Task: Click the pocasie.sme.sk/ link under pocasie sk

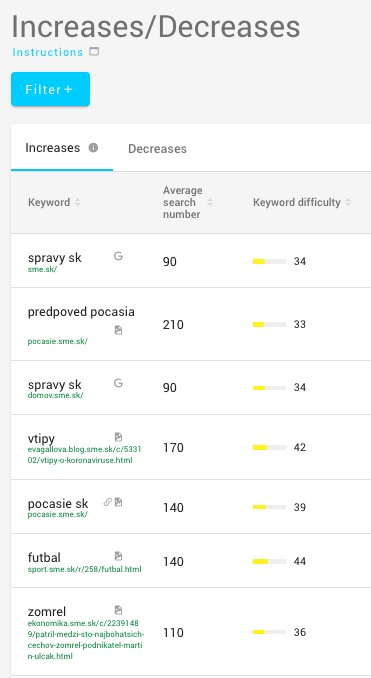Action: (x=58, y=515)
